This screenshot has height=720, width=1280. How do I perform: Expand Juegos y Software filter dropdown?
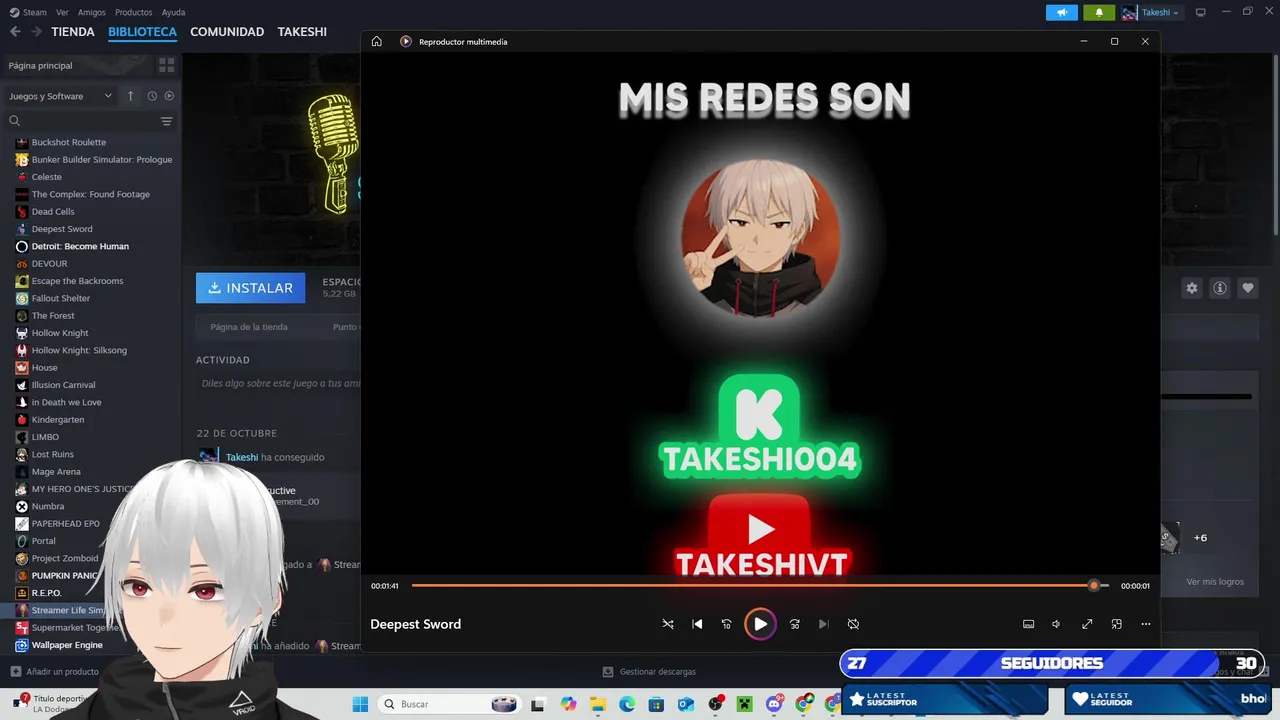coord(60,96)
